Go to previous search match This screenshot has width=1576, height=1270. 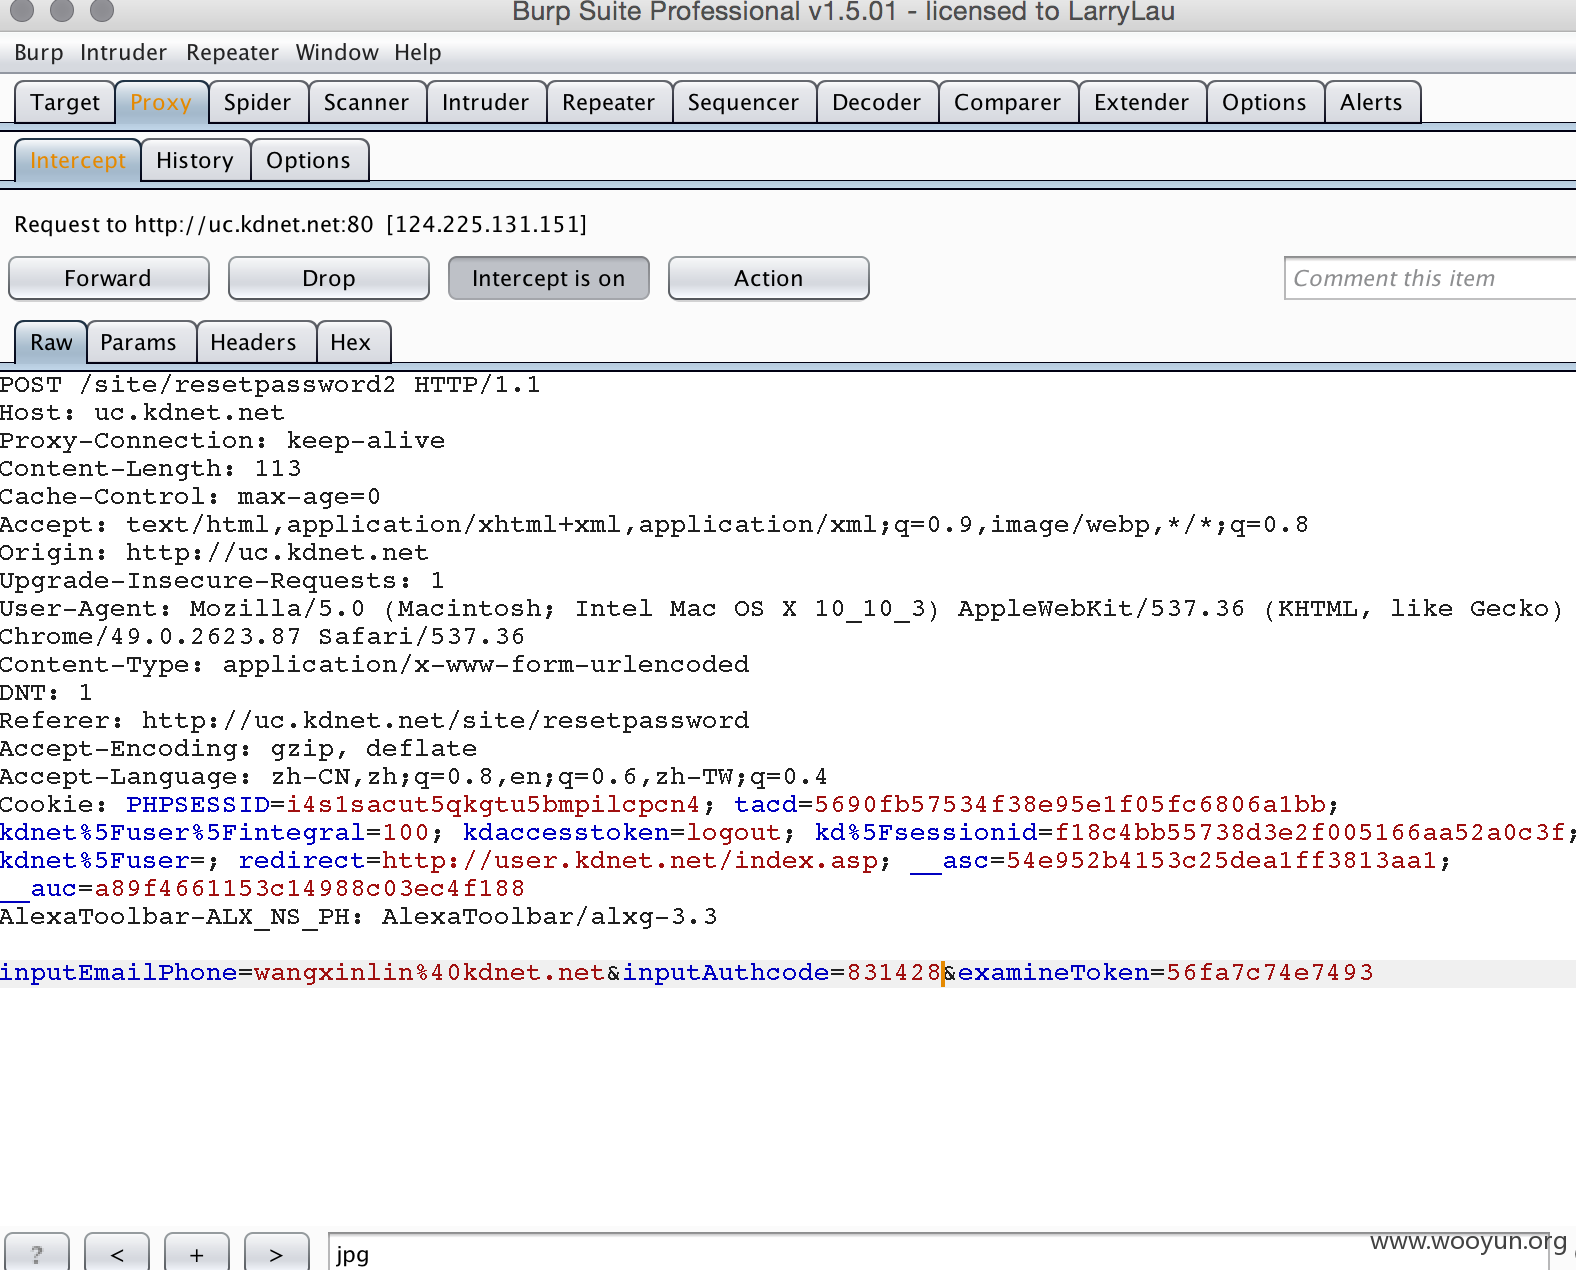click(117, 1253)
